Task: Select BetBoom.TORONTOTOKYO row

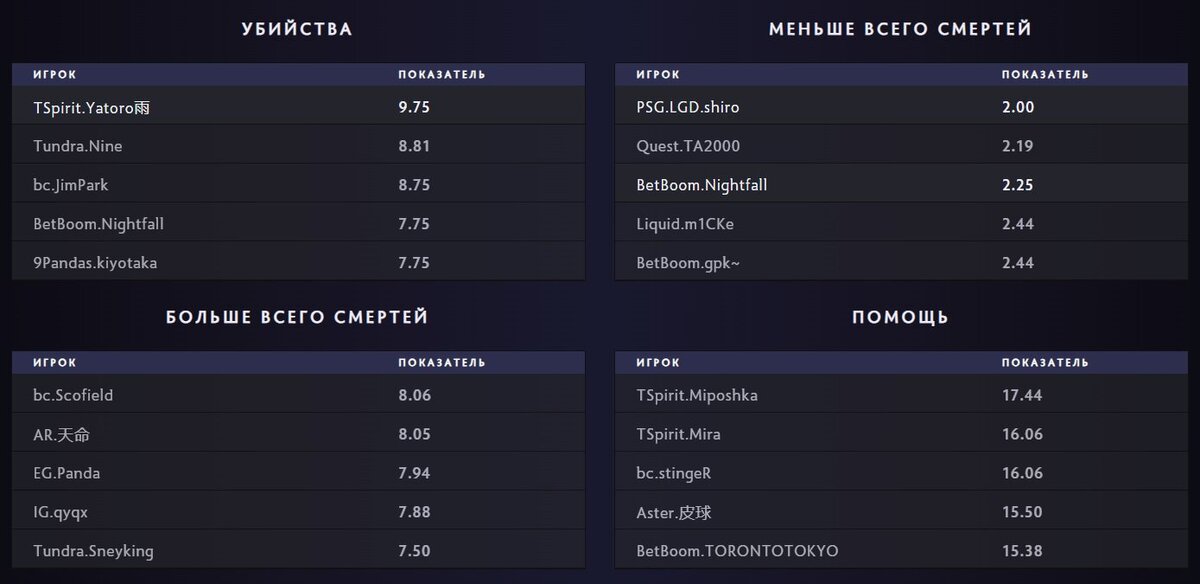Action: [900, 551]
